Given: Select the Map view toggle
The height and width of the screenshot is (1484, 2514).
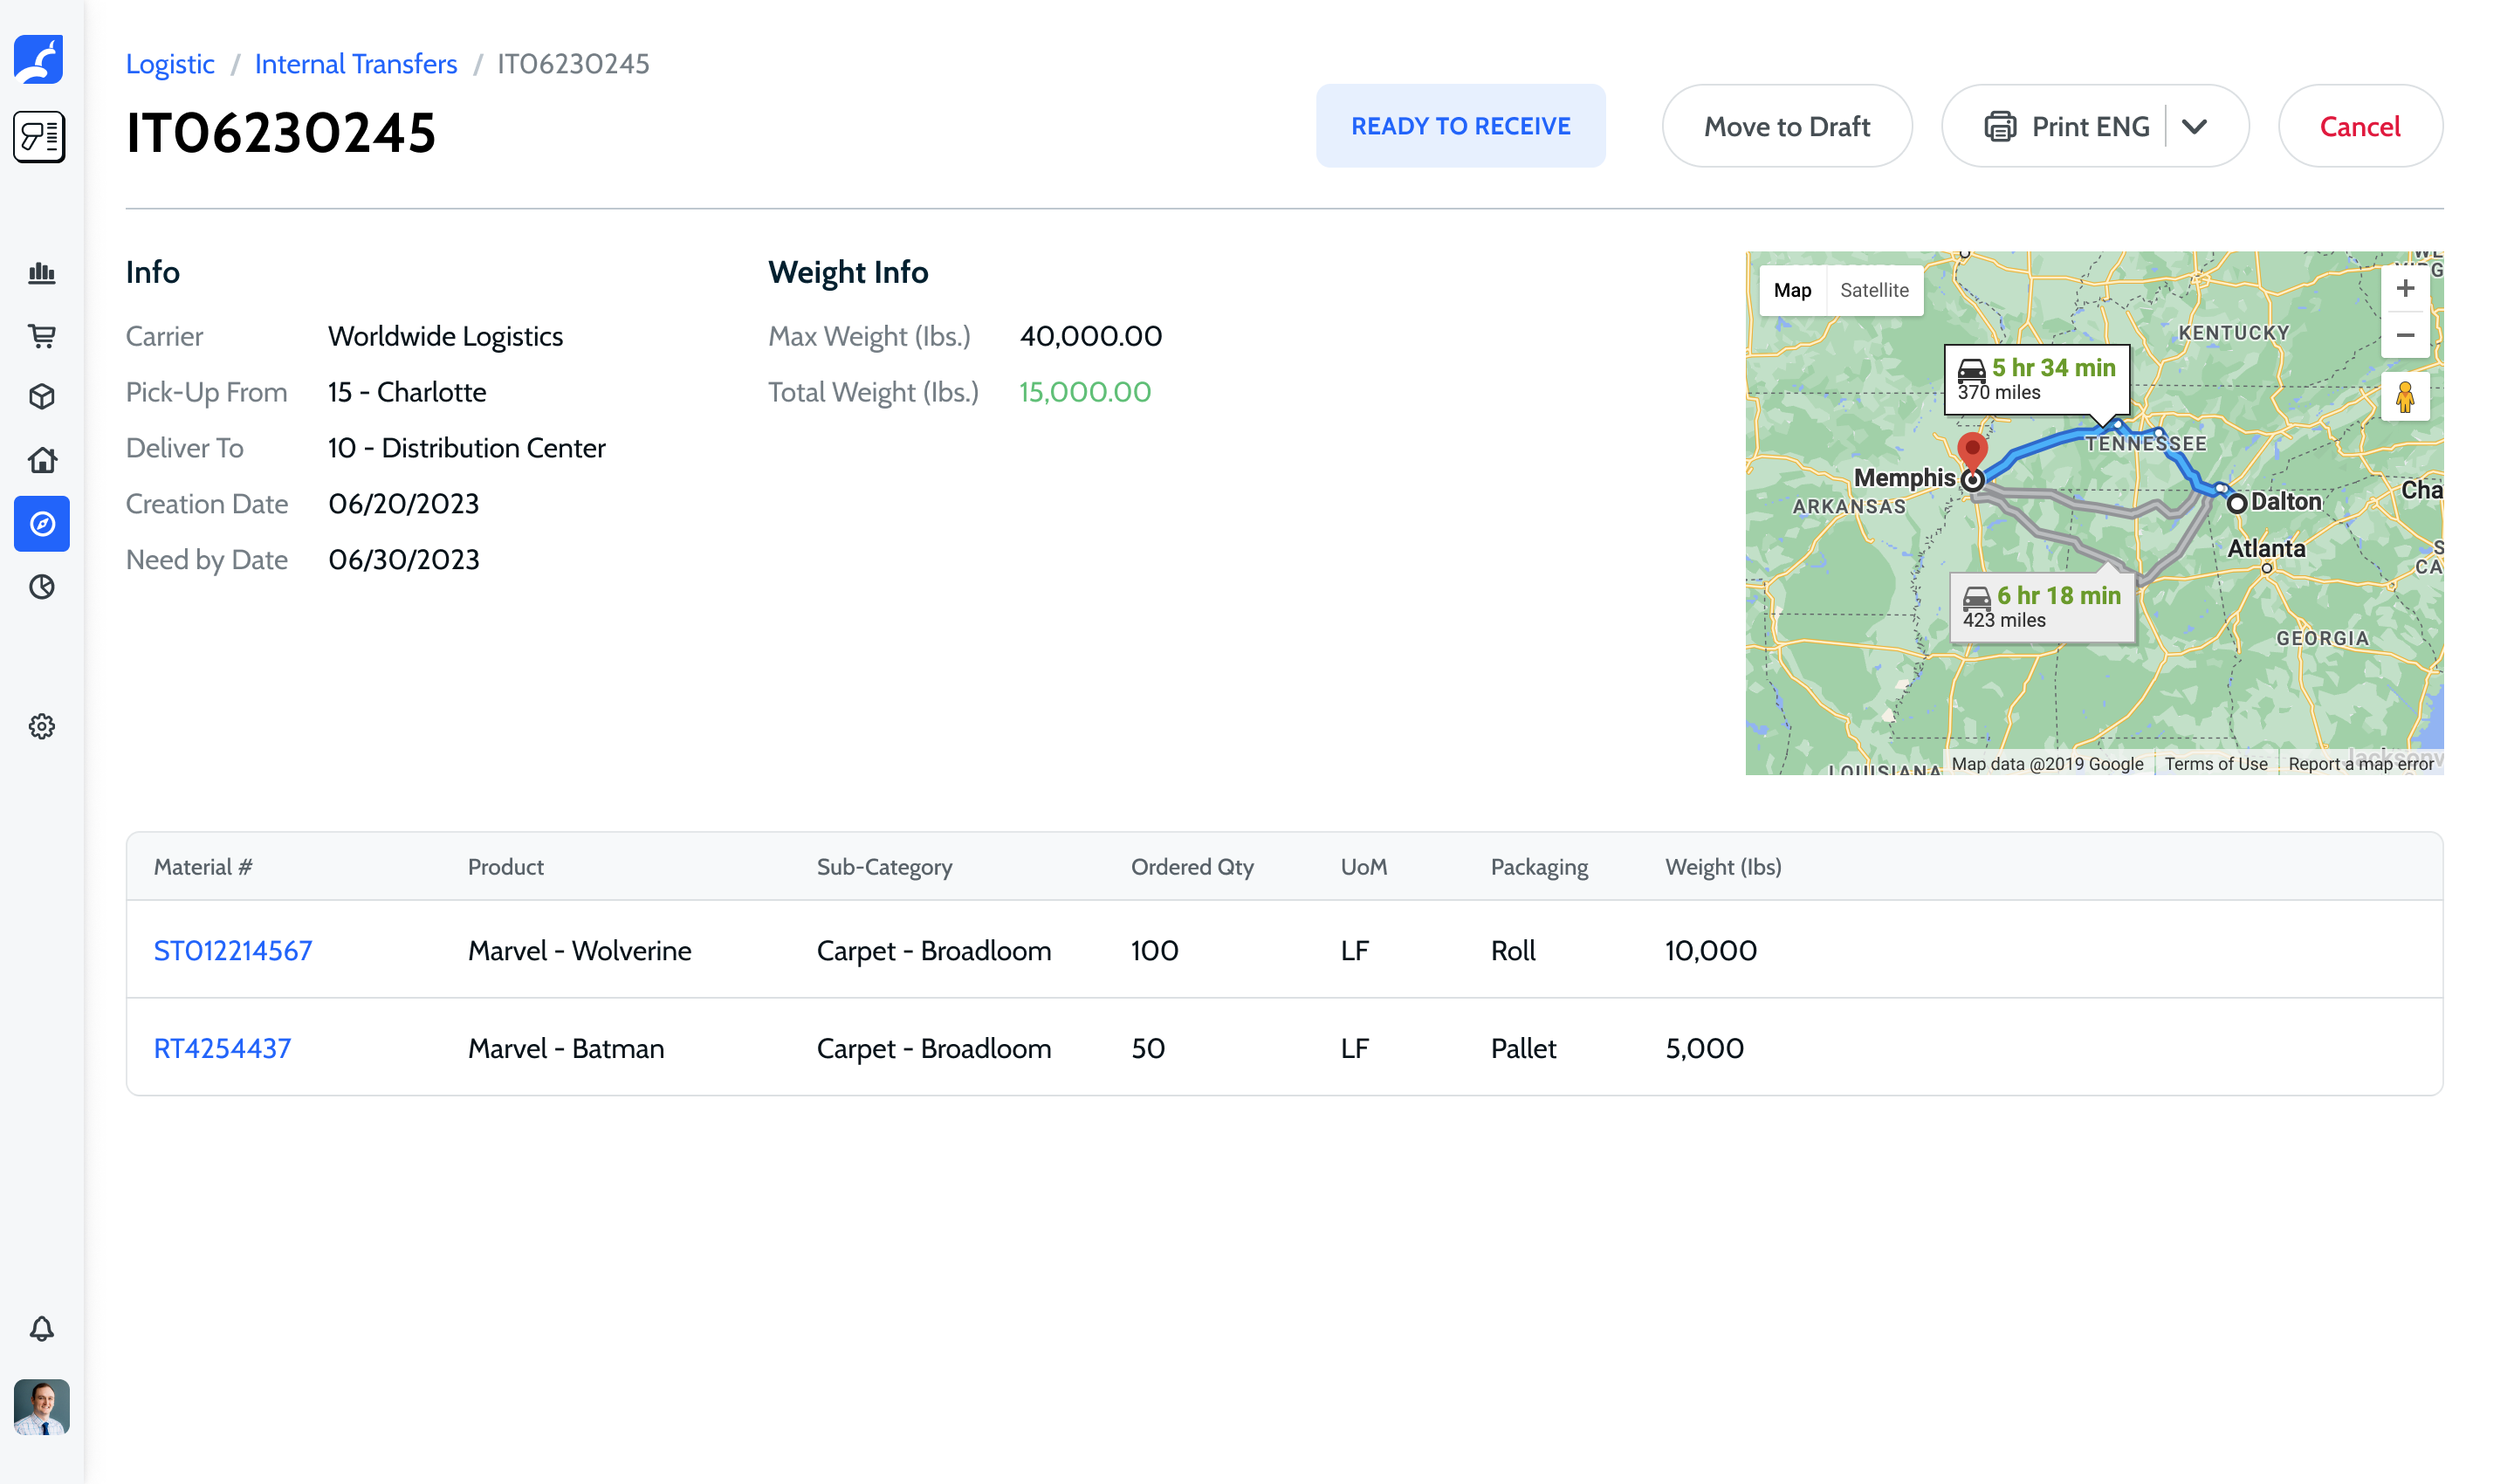Looking at the screenshot, I should click(x=1792, y=290).
